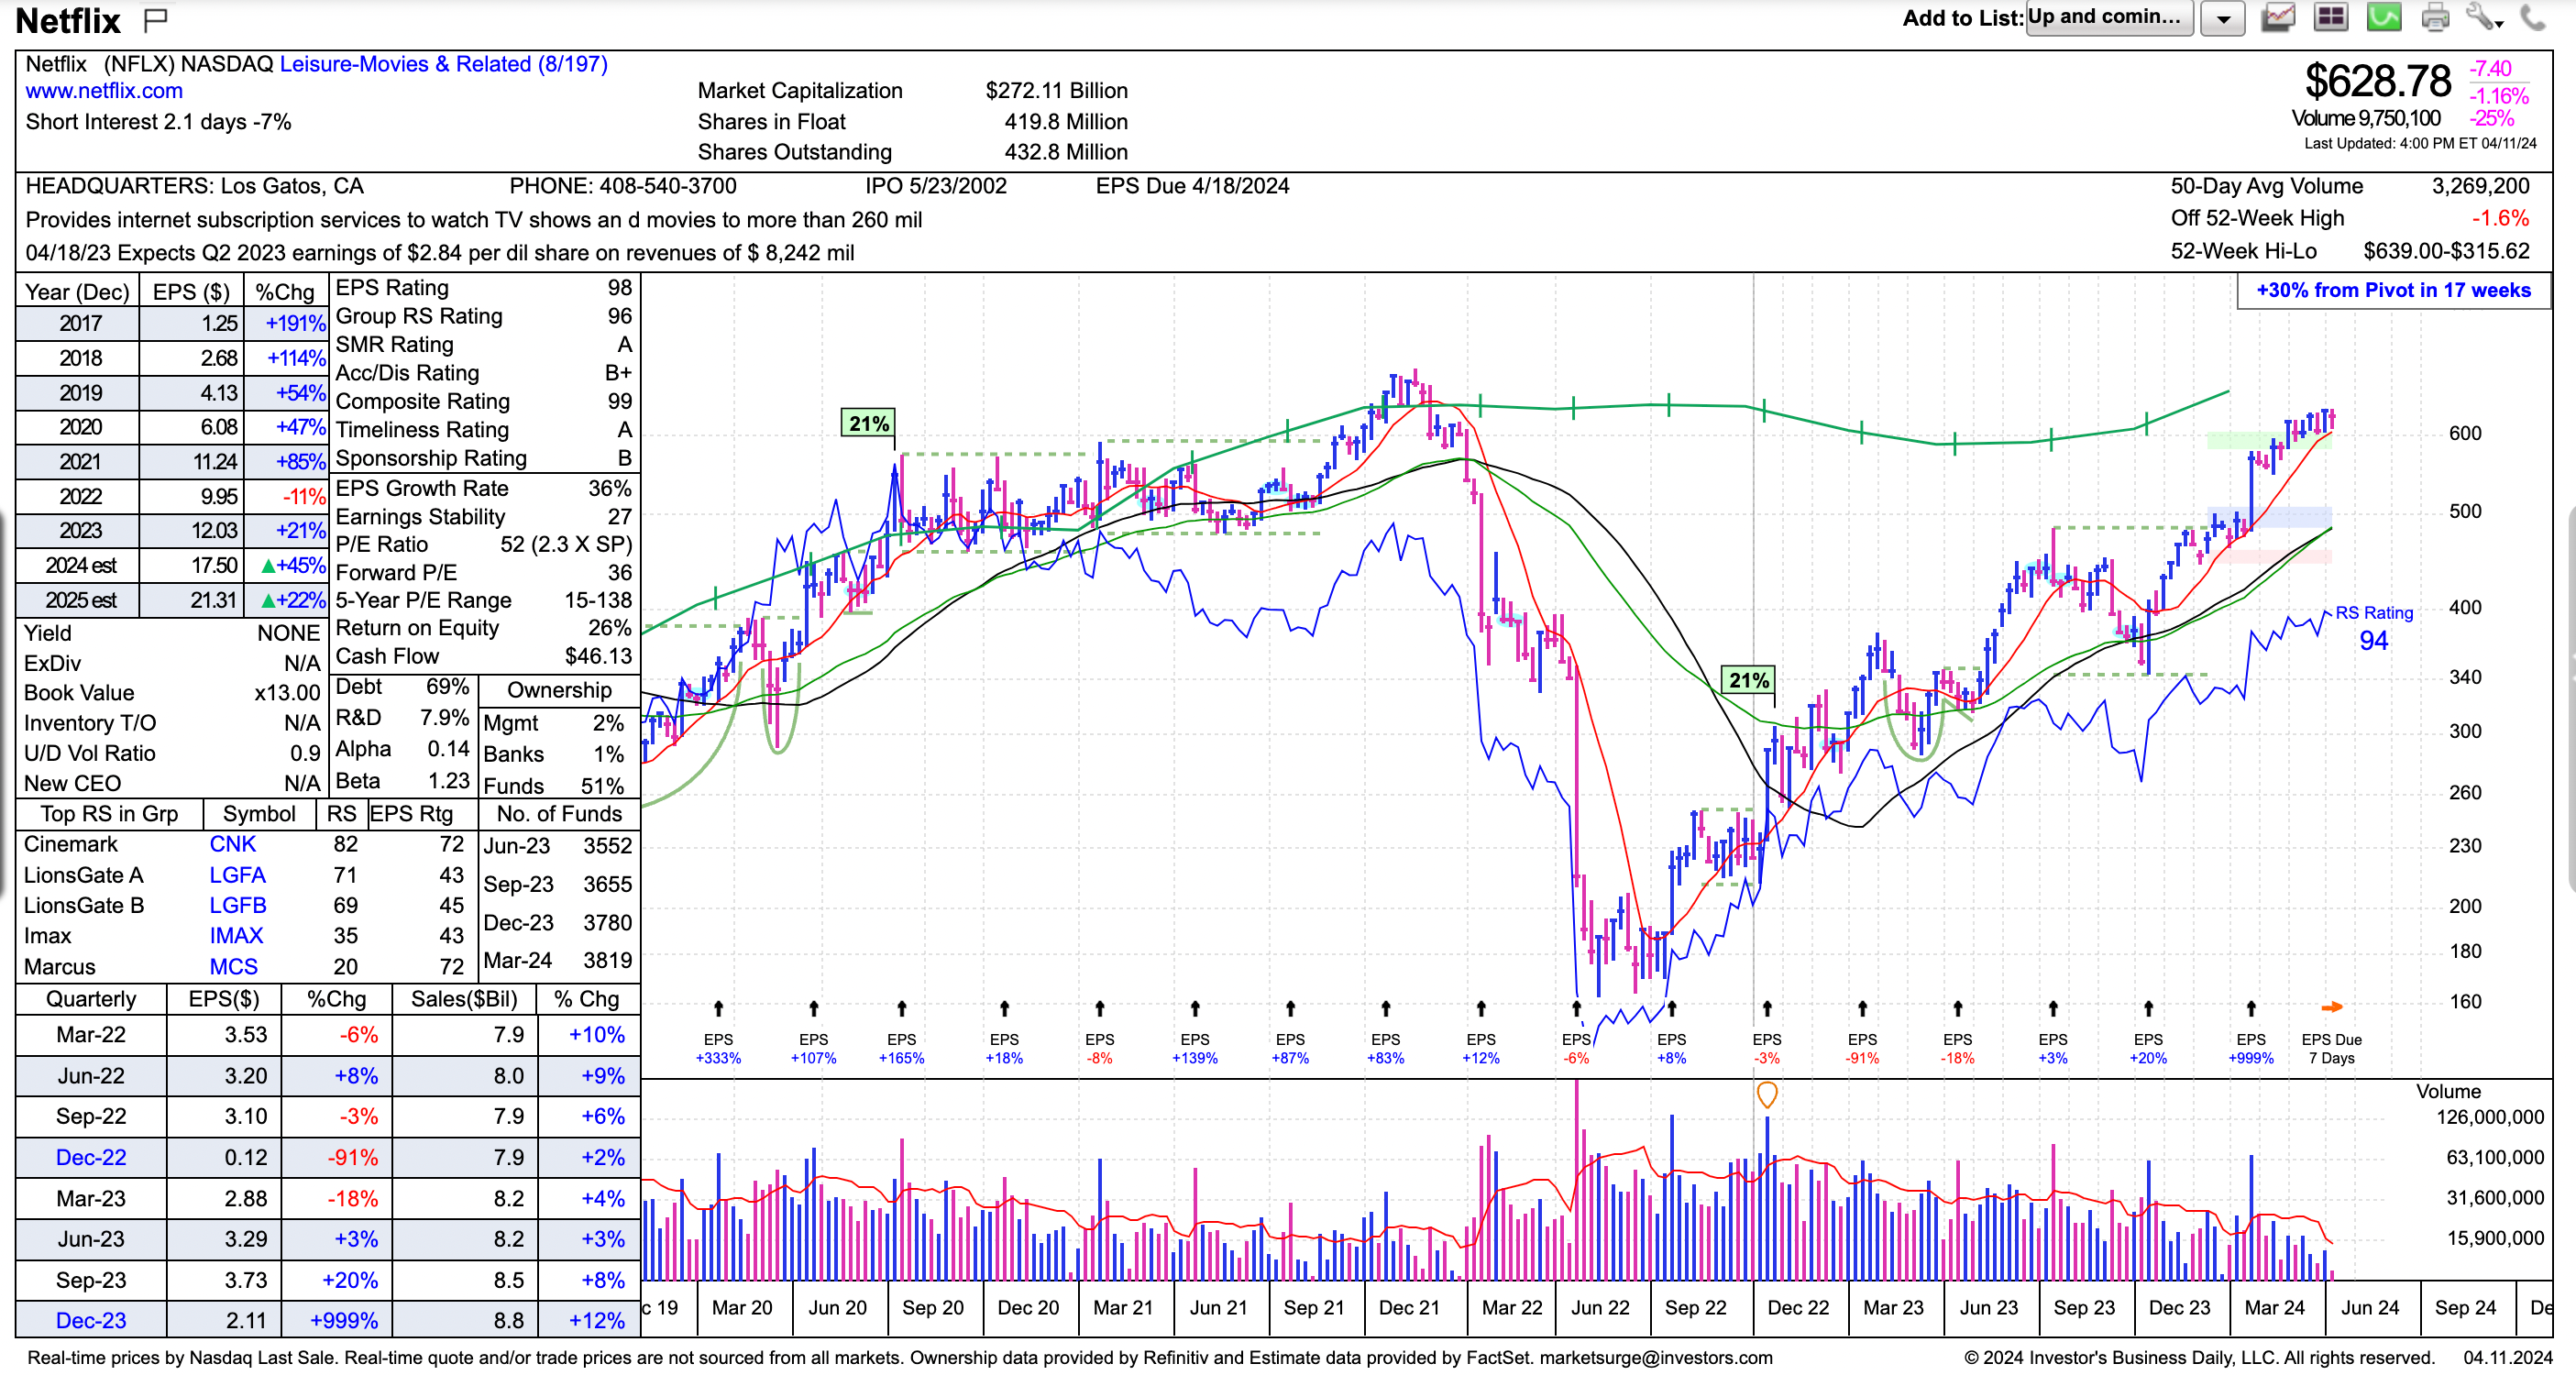Screen dimensions: 2576x1375
Task: Click the flag icon beside Netflix title
Action: tap(155, 19)
